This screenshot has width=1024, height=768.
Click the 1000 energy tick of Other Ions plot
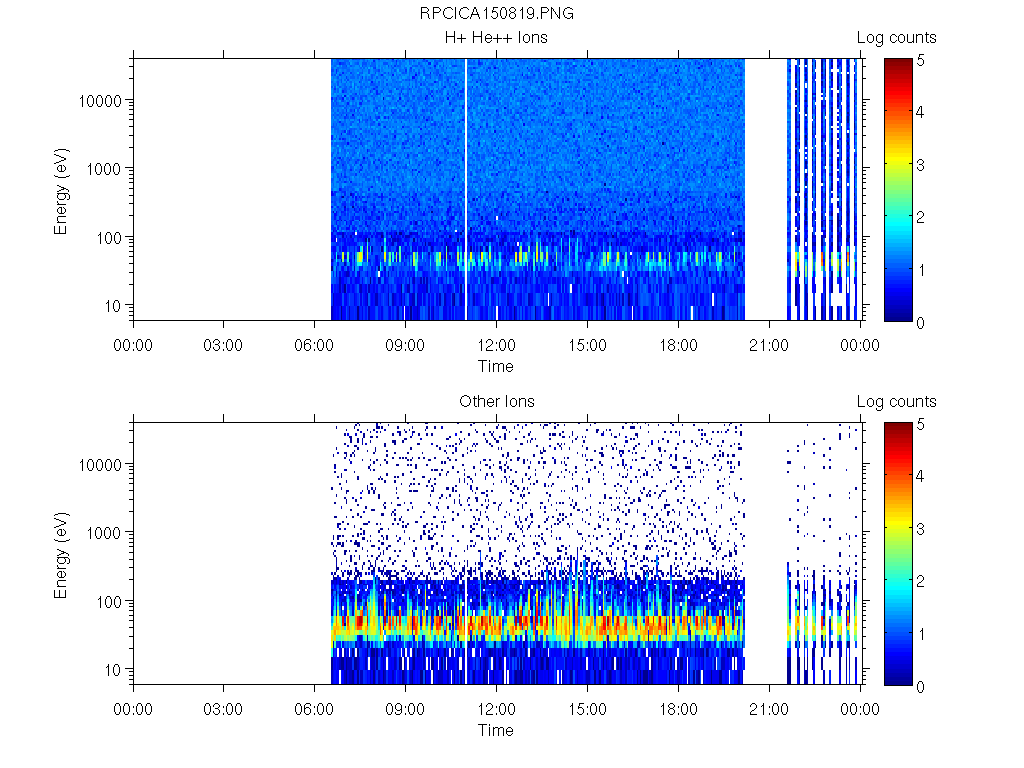[104, 533]
